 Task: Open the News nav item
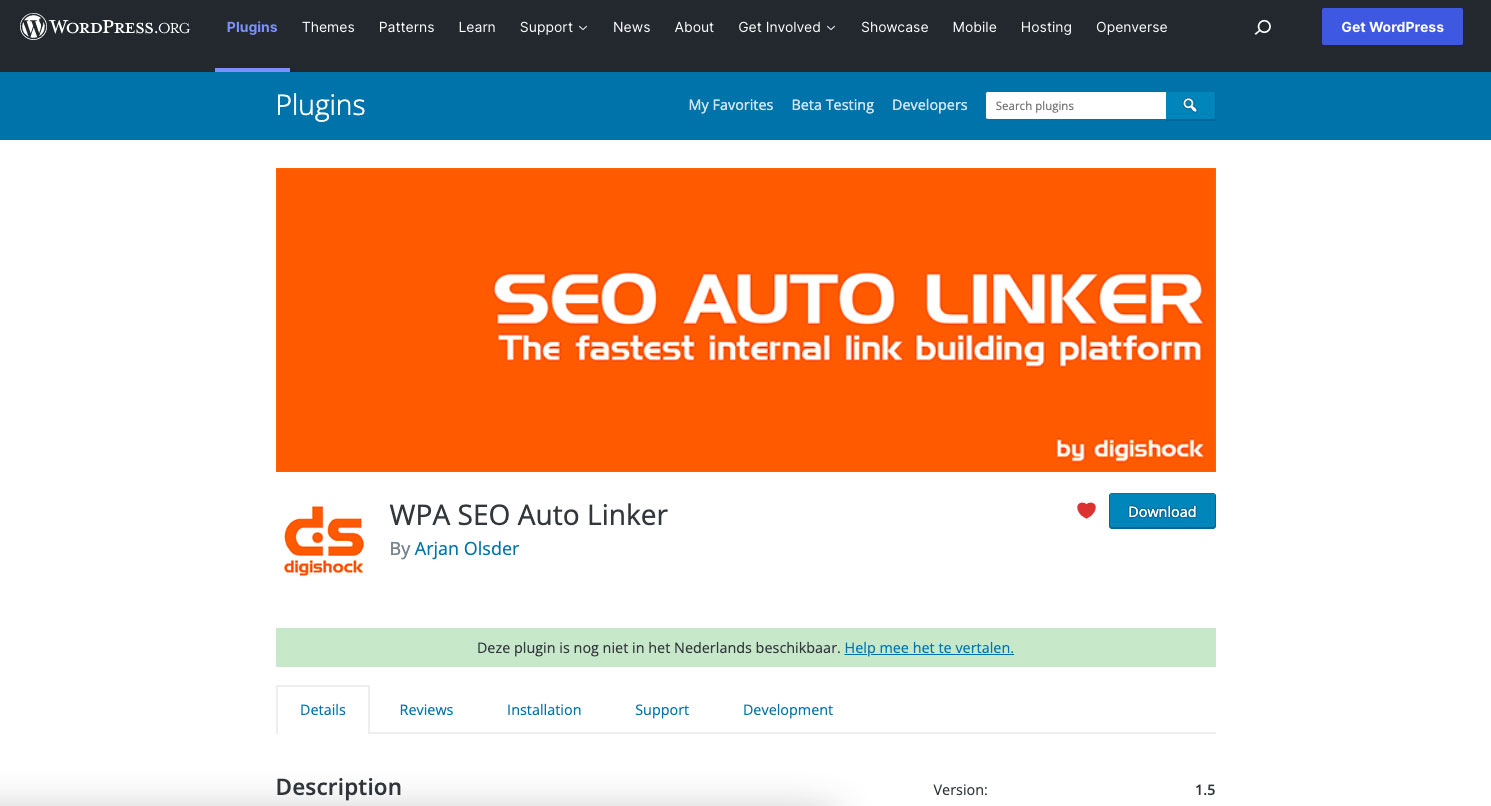tap(632, 27)
